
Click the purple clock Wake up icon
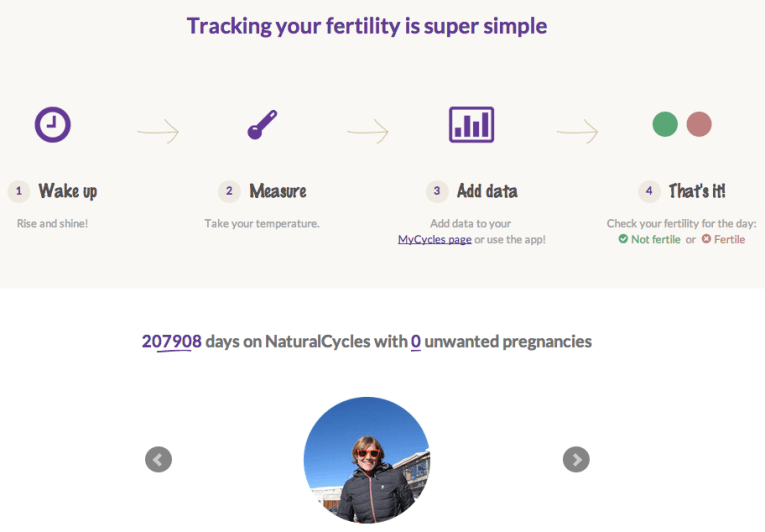tap(53, 124)
